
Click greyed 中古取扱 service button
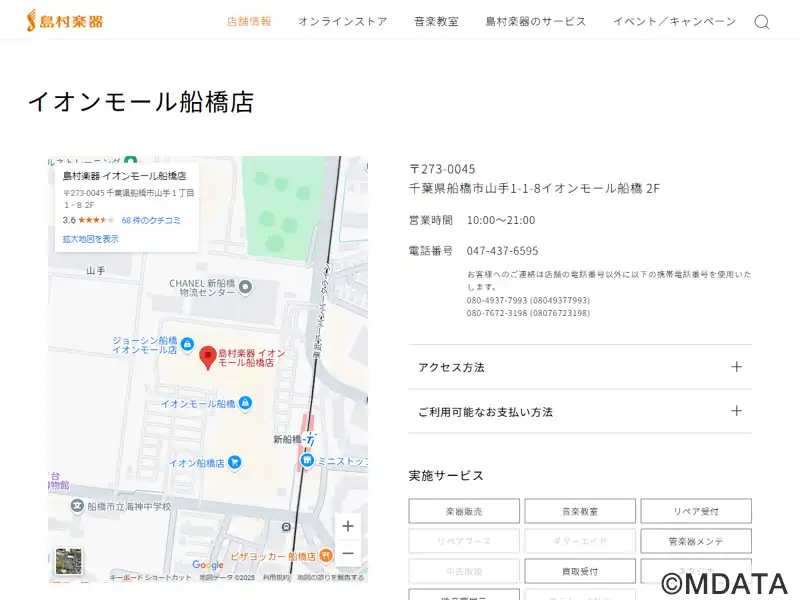coord(464,571)
